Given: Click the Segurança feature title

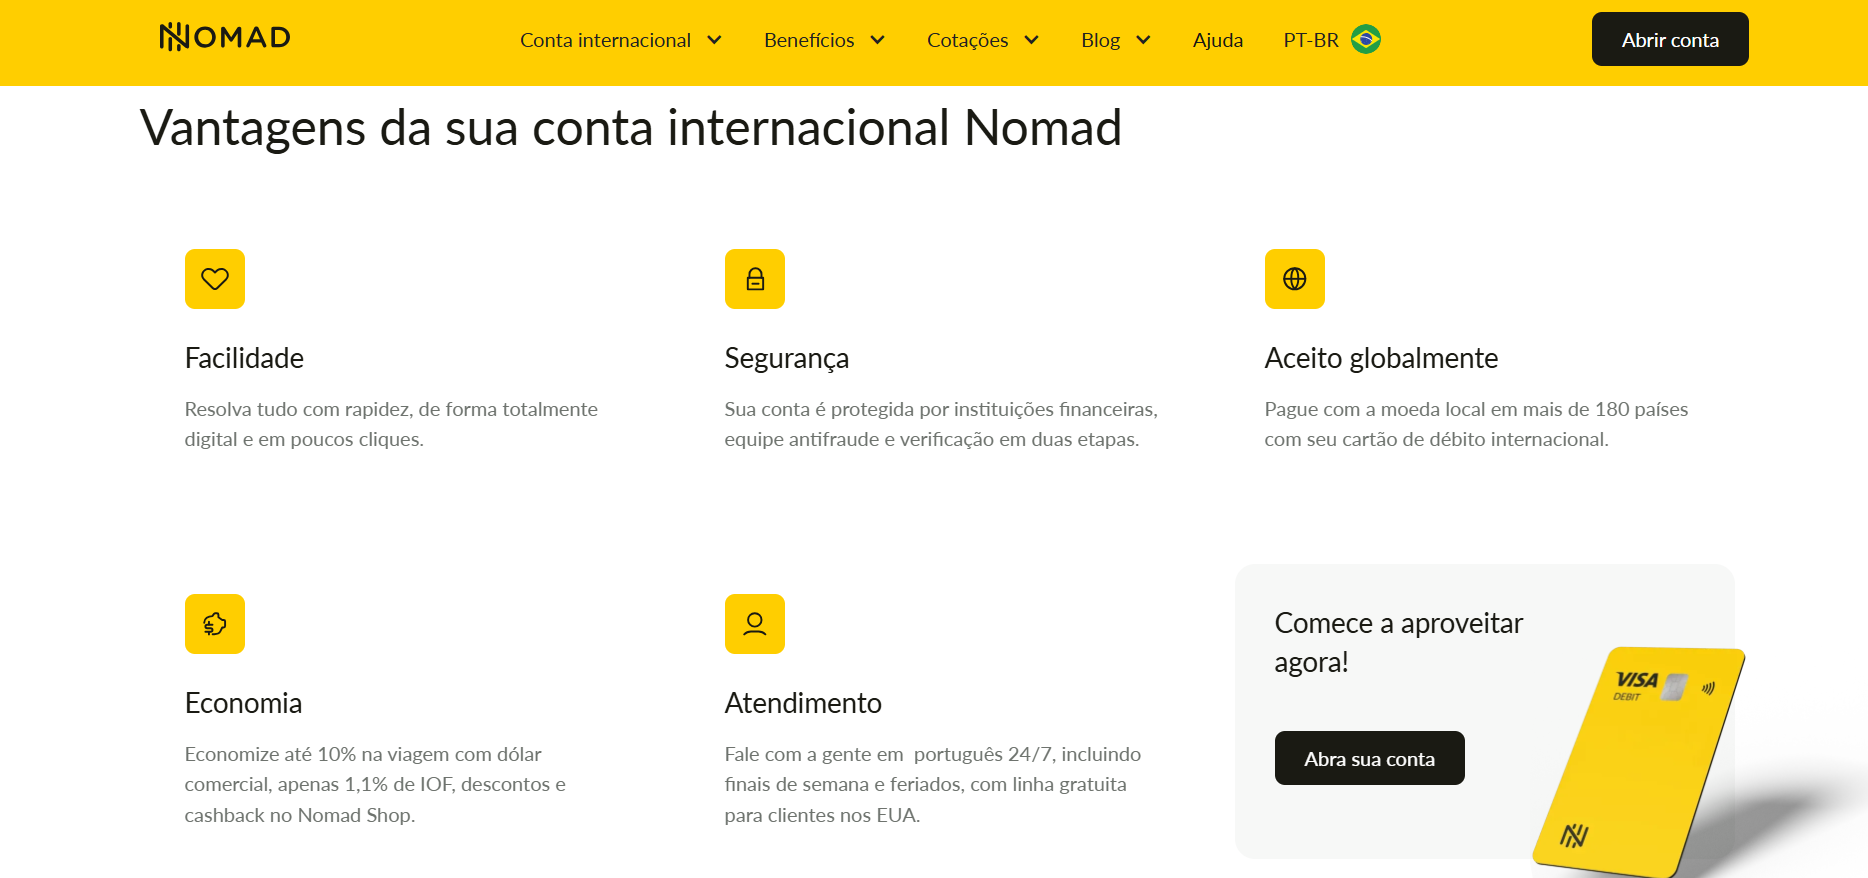Looking at the screenshot, I should pyautogui.click(x=786, y=358).
